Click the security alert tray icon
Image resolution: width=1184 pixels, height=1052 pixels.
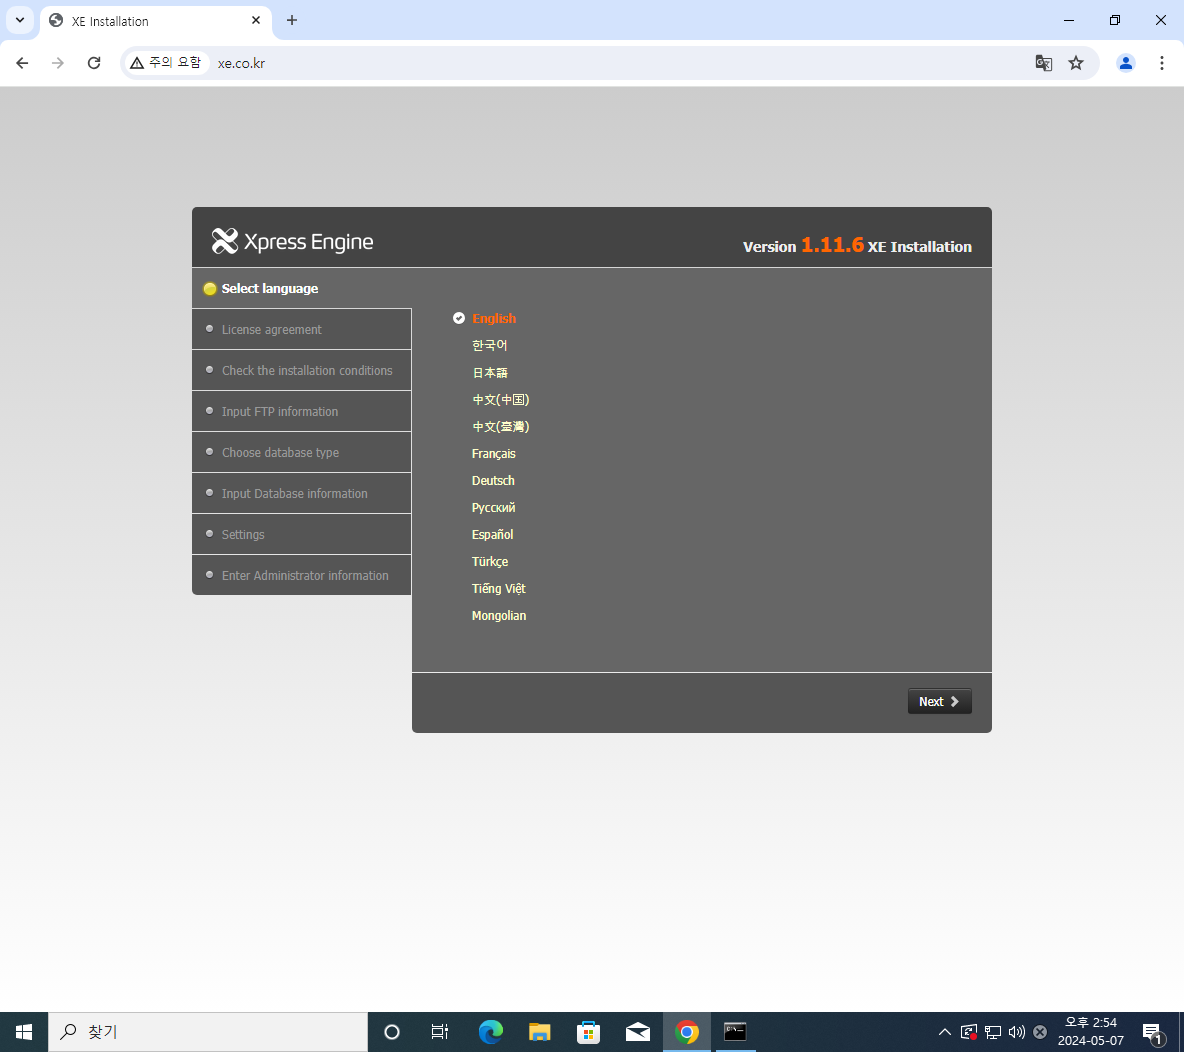[969, 1032]
